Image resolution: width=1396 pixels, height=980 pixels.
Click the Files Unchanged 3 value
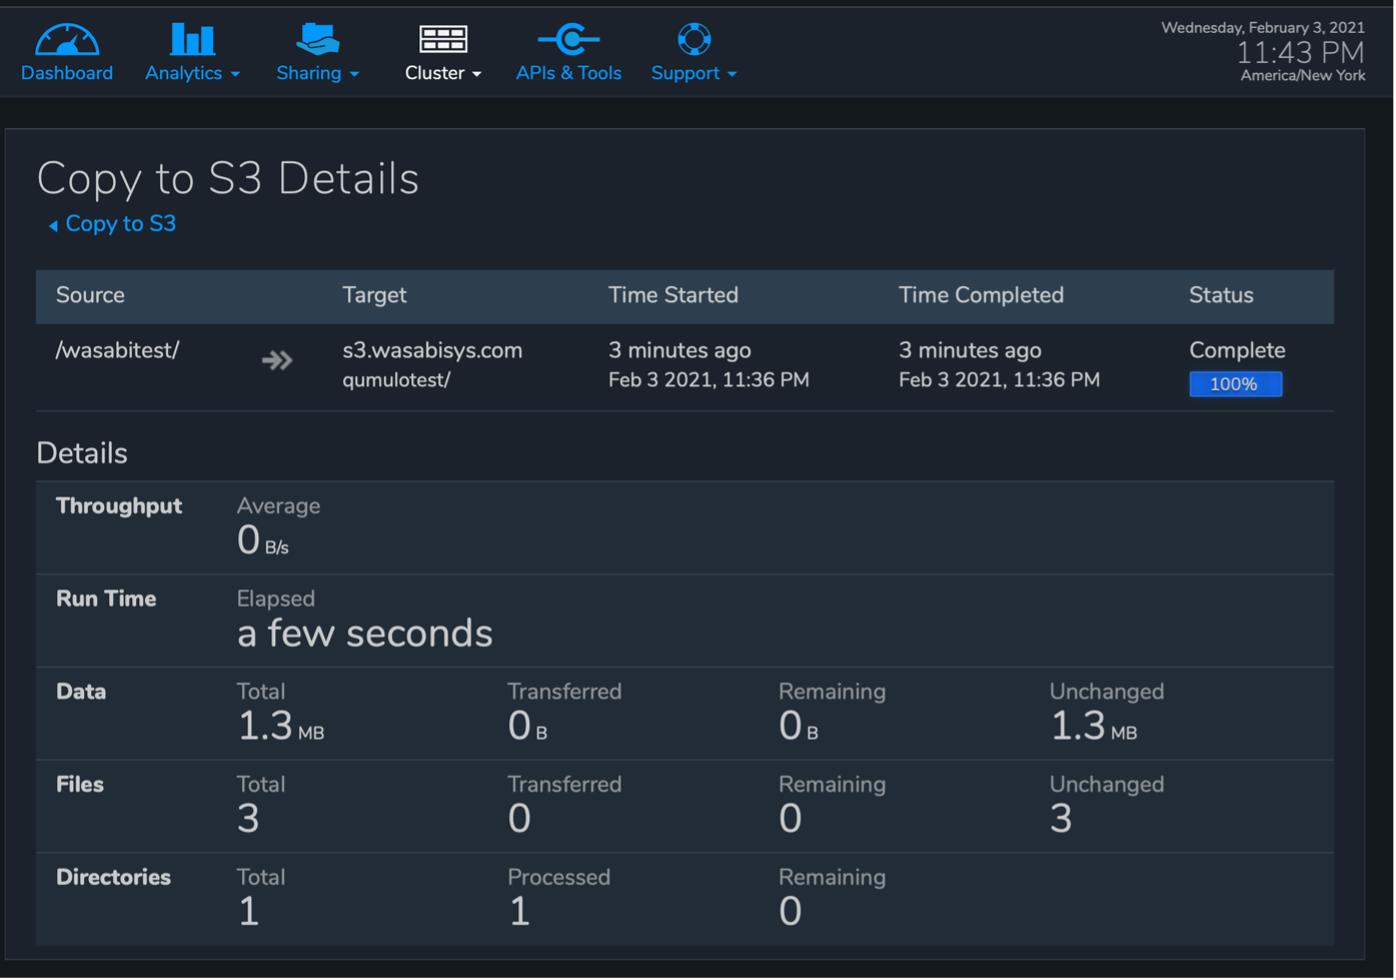click(1061, 819)
